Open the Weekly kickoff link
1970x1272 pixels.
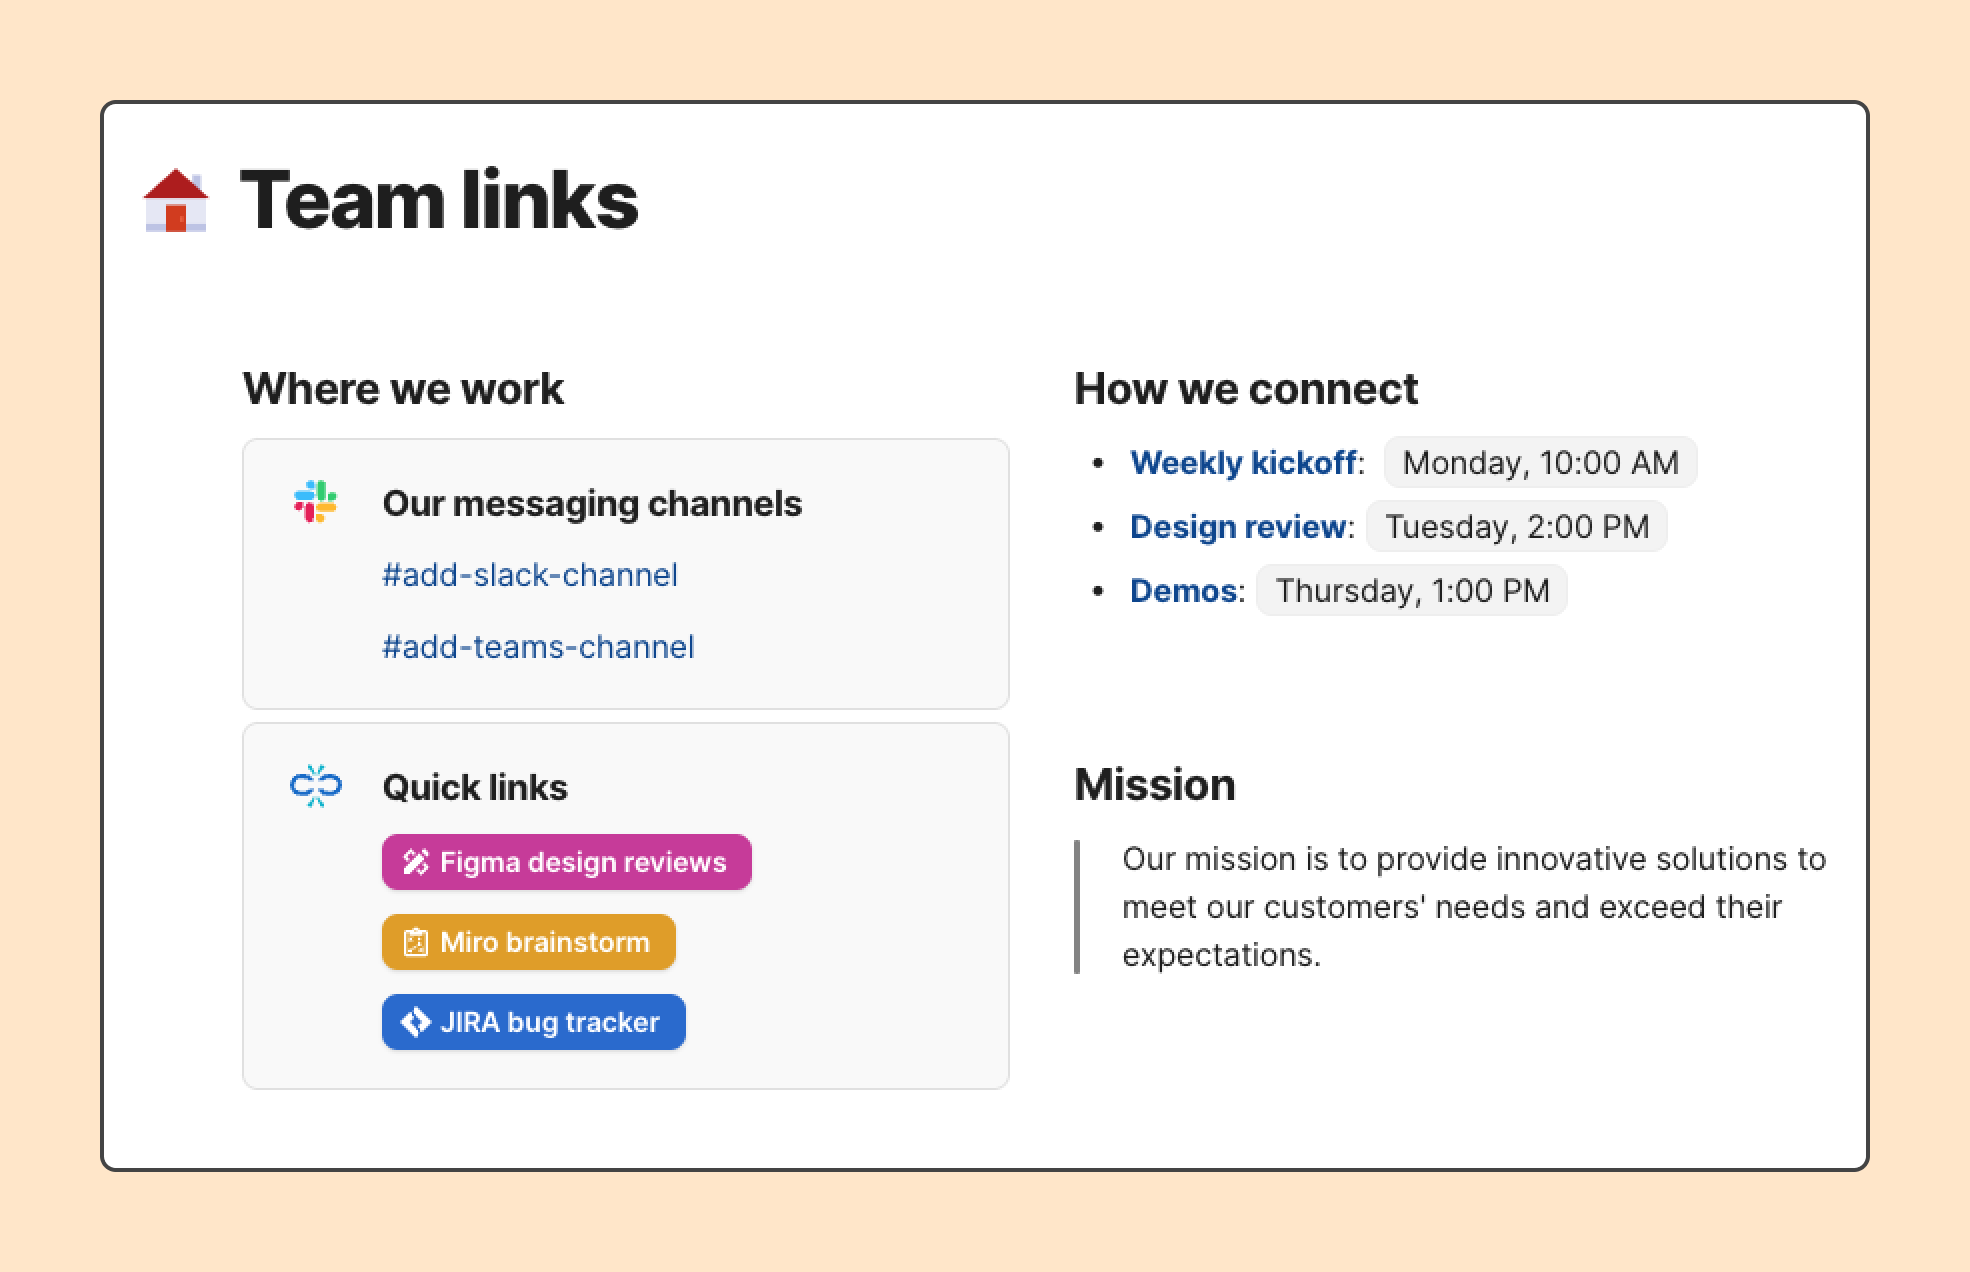pos(1243,463)
